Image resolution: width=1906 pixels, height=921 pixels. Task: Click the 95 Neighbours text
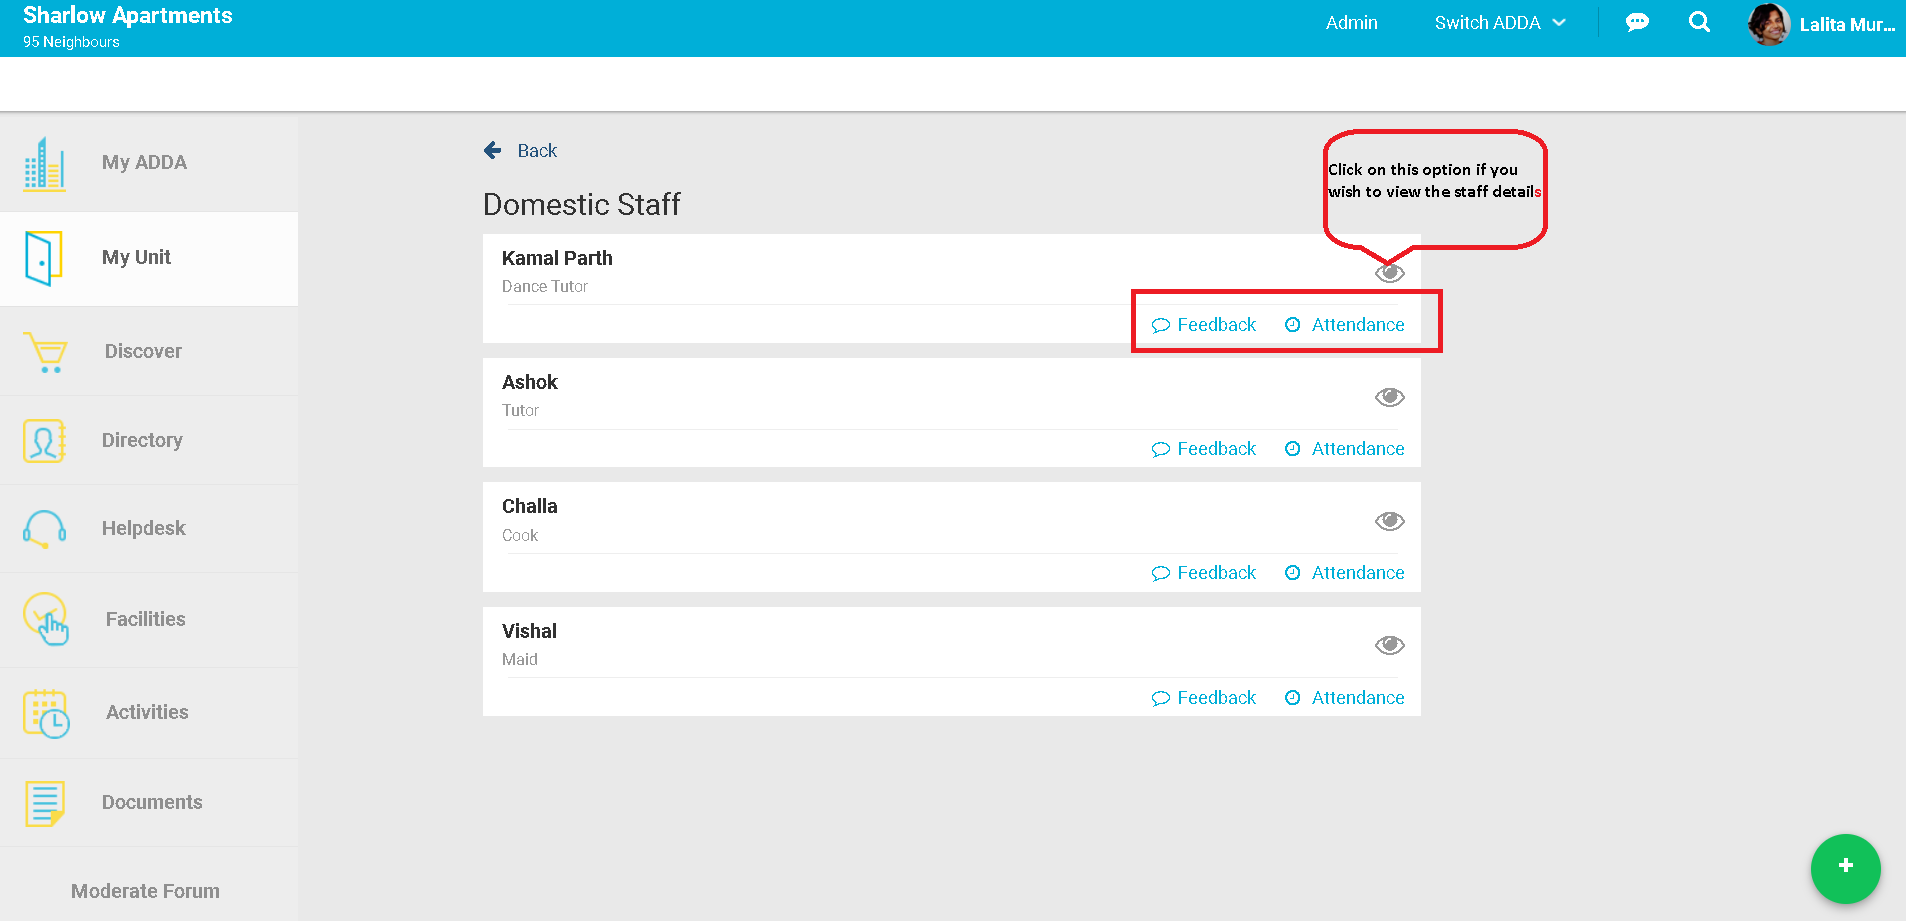click(x=71, y=42)
